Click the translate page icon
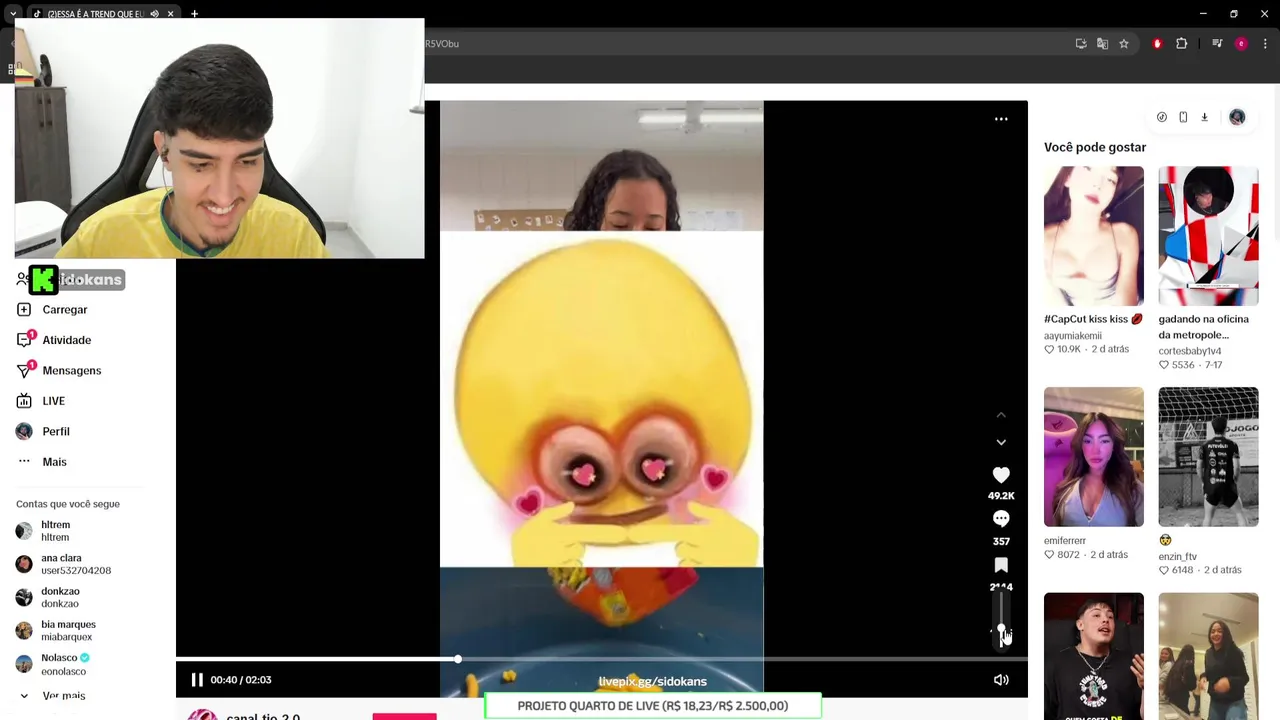 click(x=1102, y=44)
